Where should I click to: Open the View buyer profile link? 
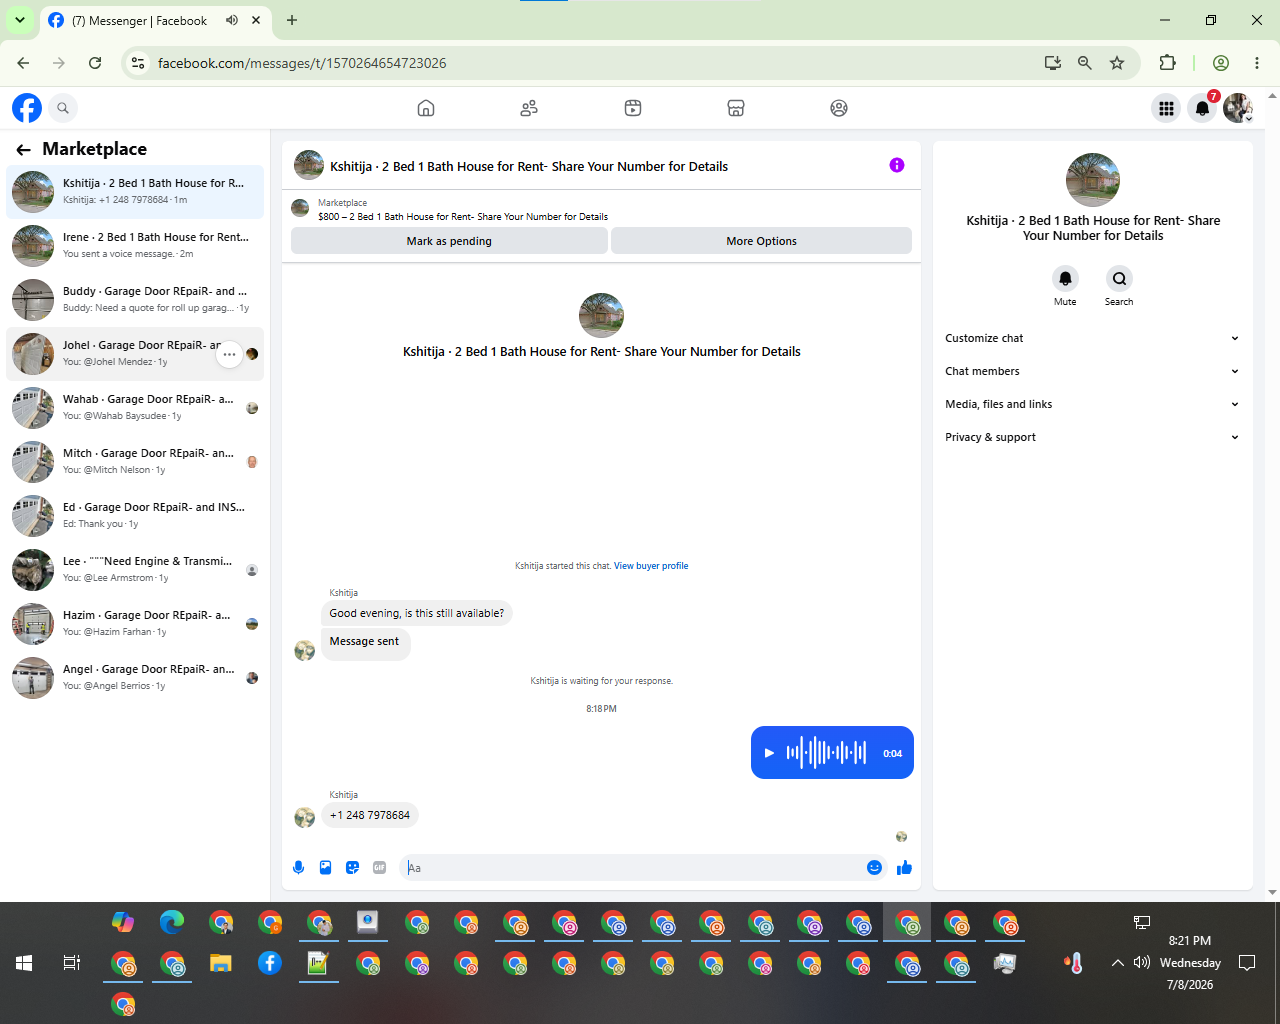point(651,566)
